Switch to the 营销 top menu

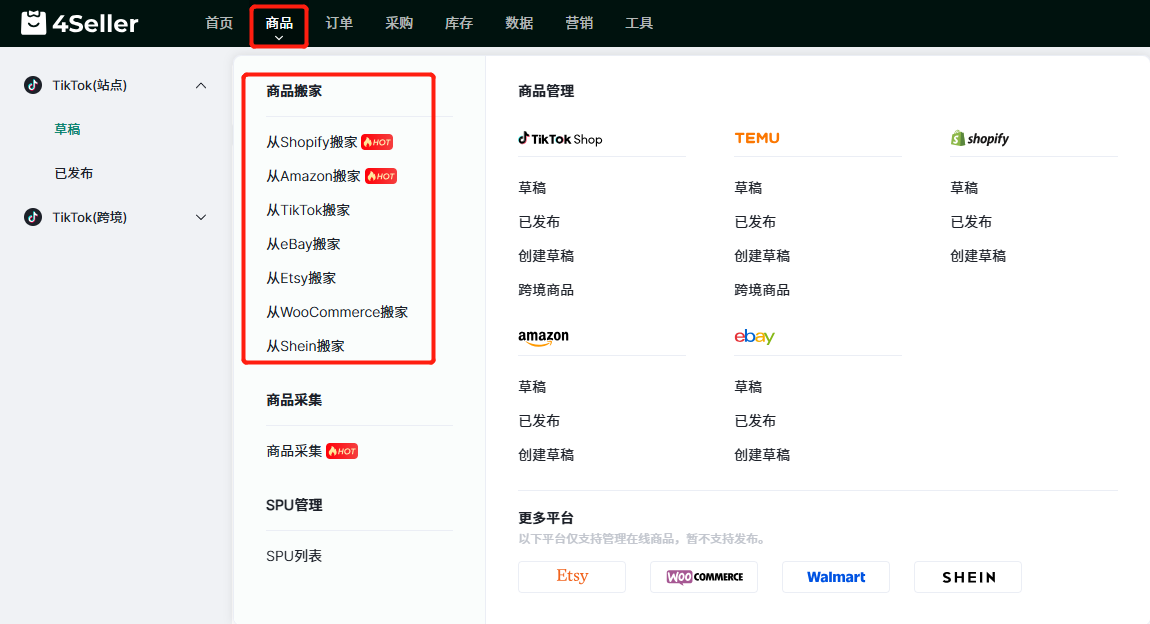point(579,23)
